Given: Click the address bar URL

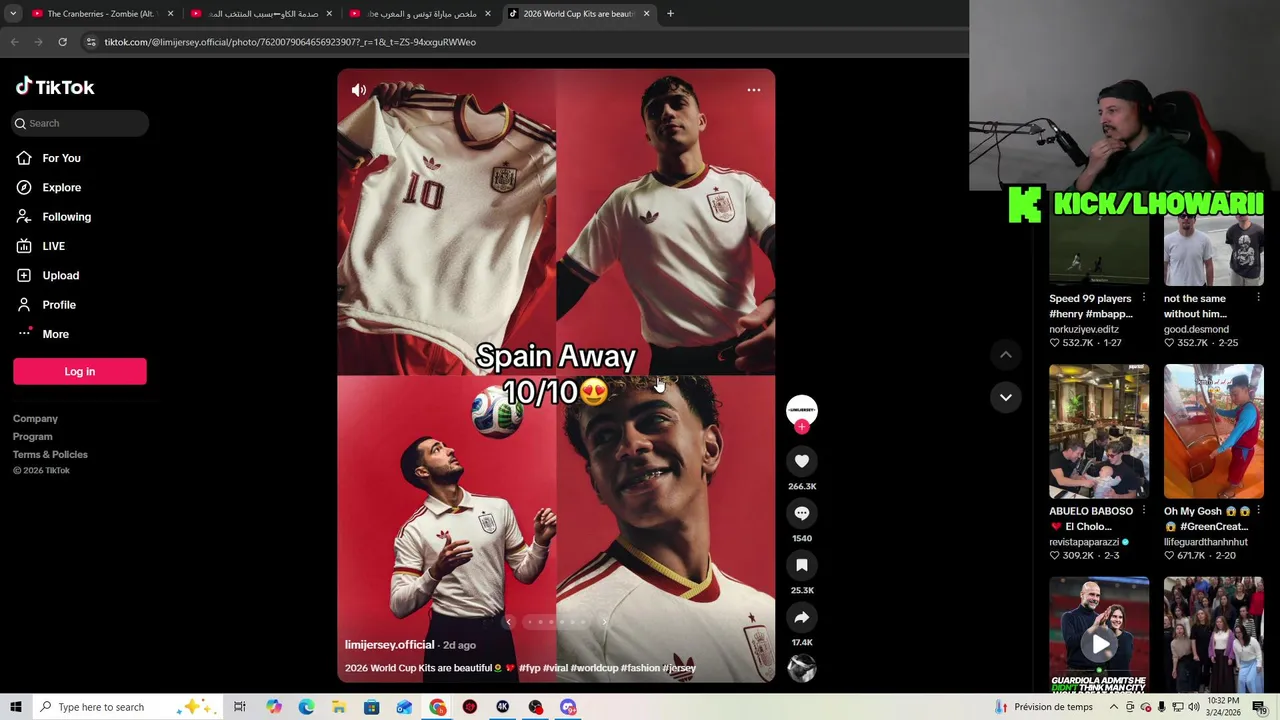Looking at the screenshot, I should (290, 42).
